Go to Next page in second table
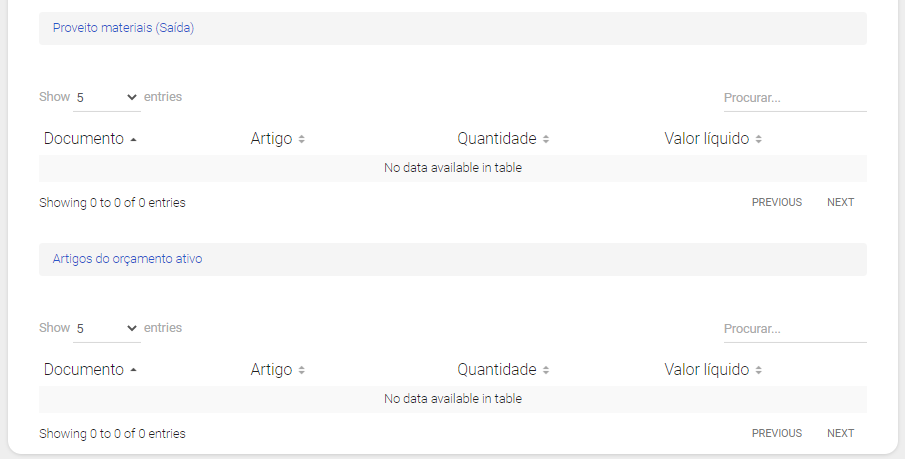Viewport: 905px width, 459px height. (840, 433)
